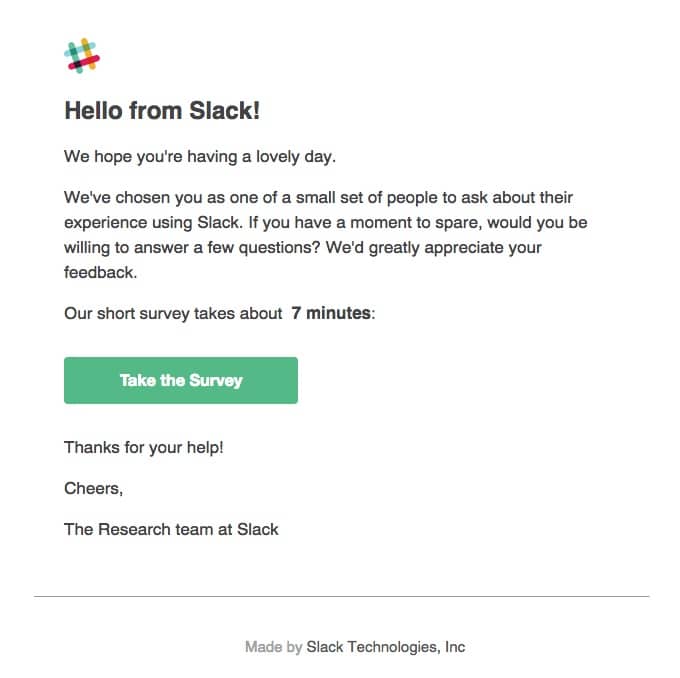
Task: Click the "Thanks for your help!" line
Action: click(x=144, y=447)
